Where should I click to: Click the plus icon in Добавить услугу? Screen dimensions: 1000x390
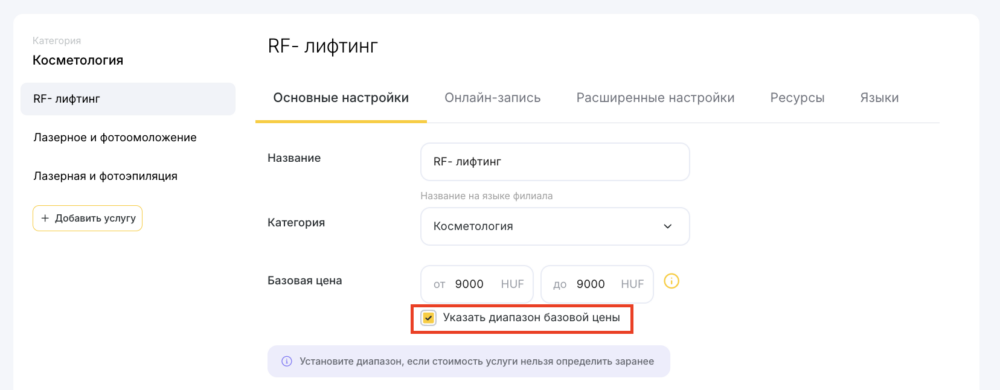tap(45, 218)
